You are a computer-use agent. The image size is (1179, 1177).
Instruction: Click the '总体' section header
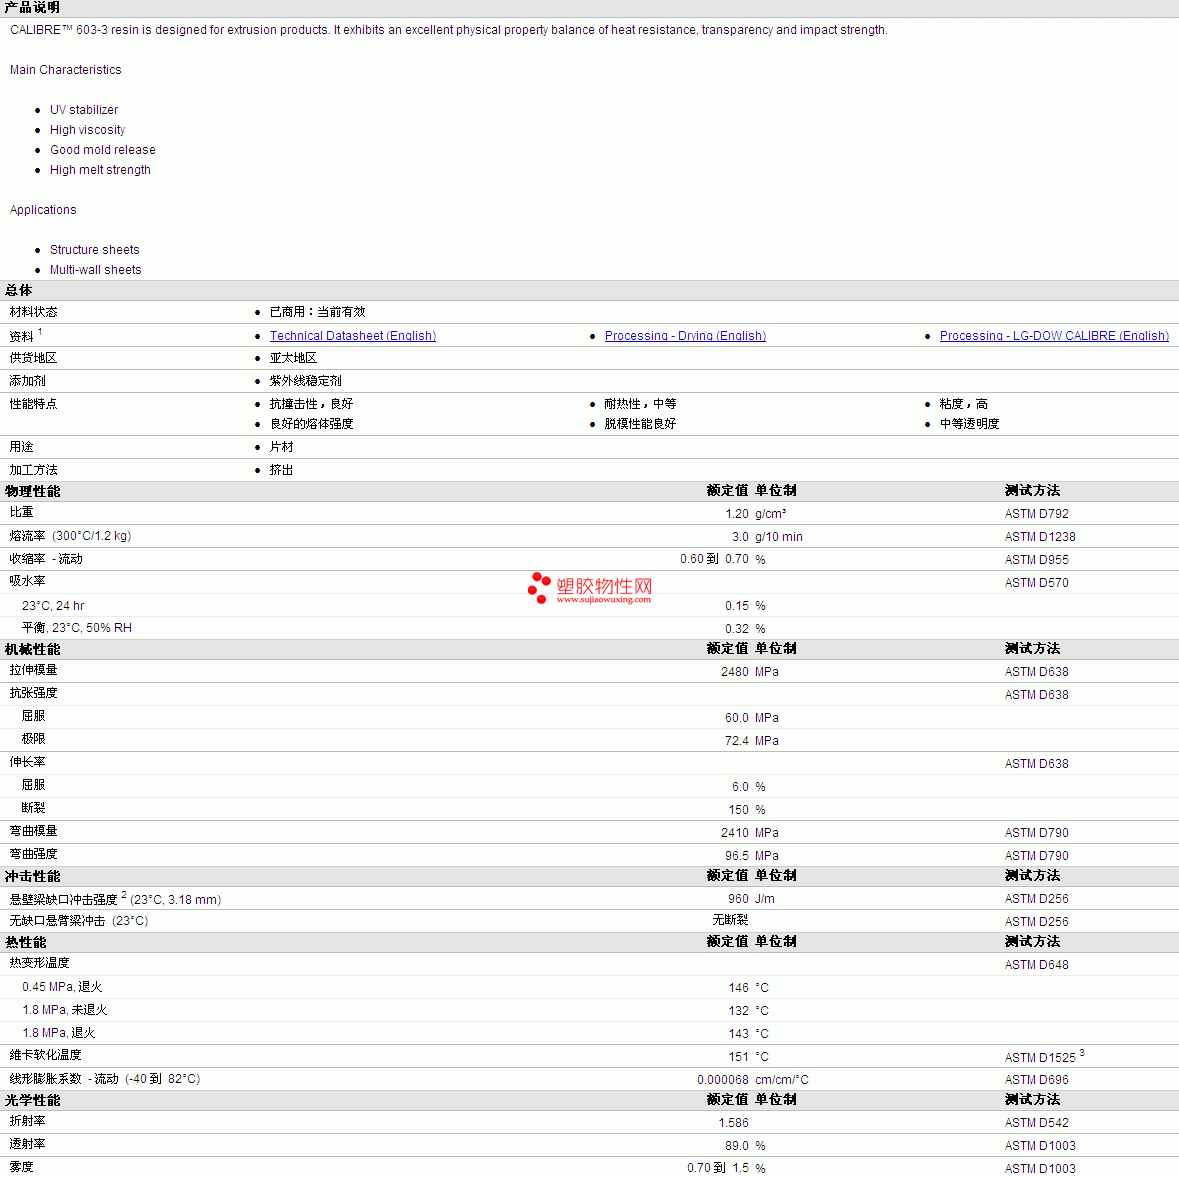[19, 290]
